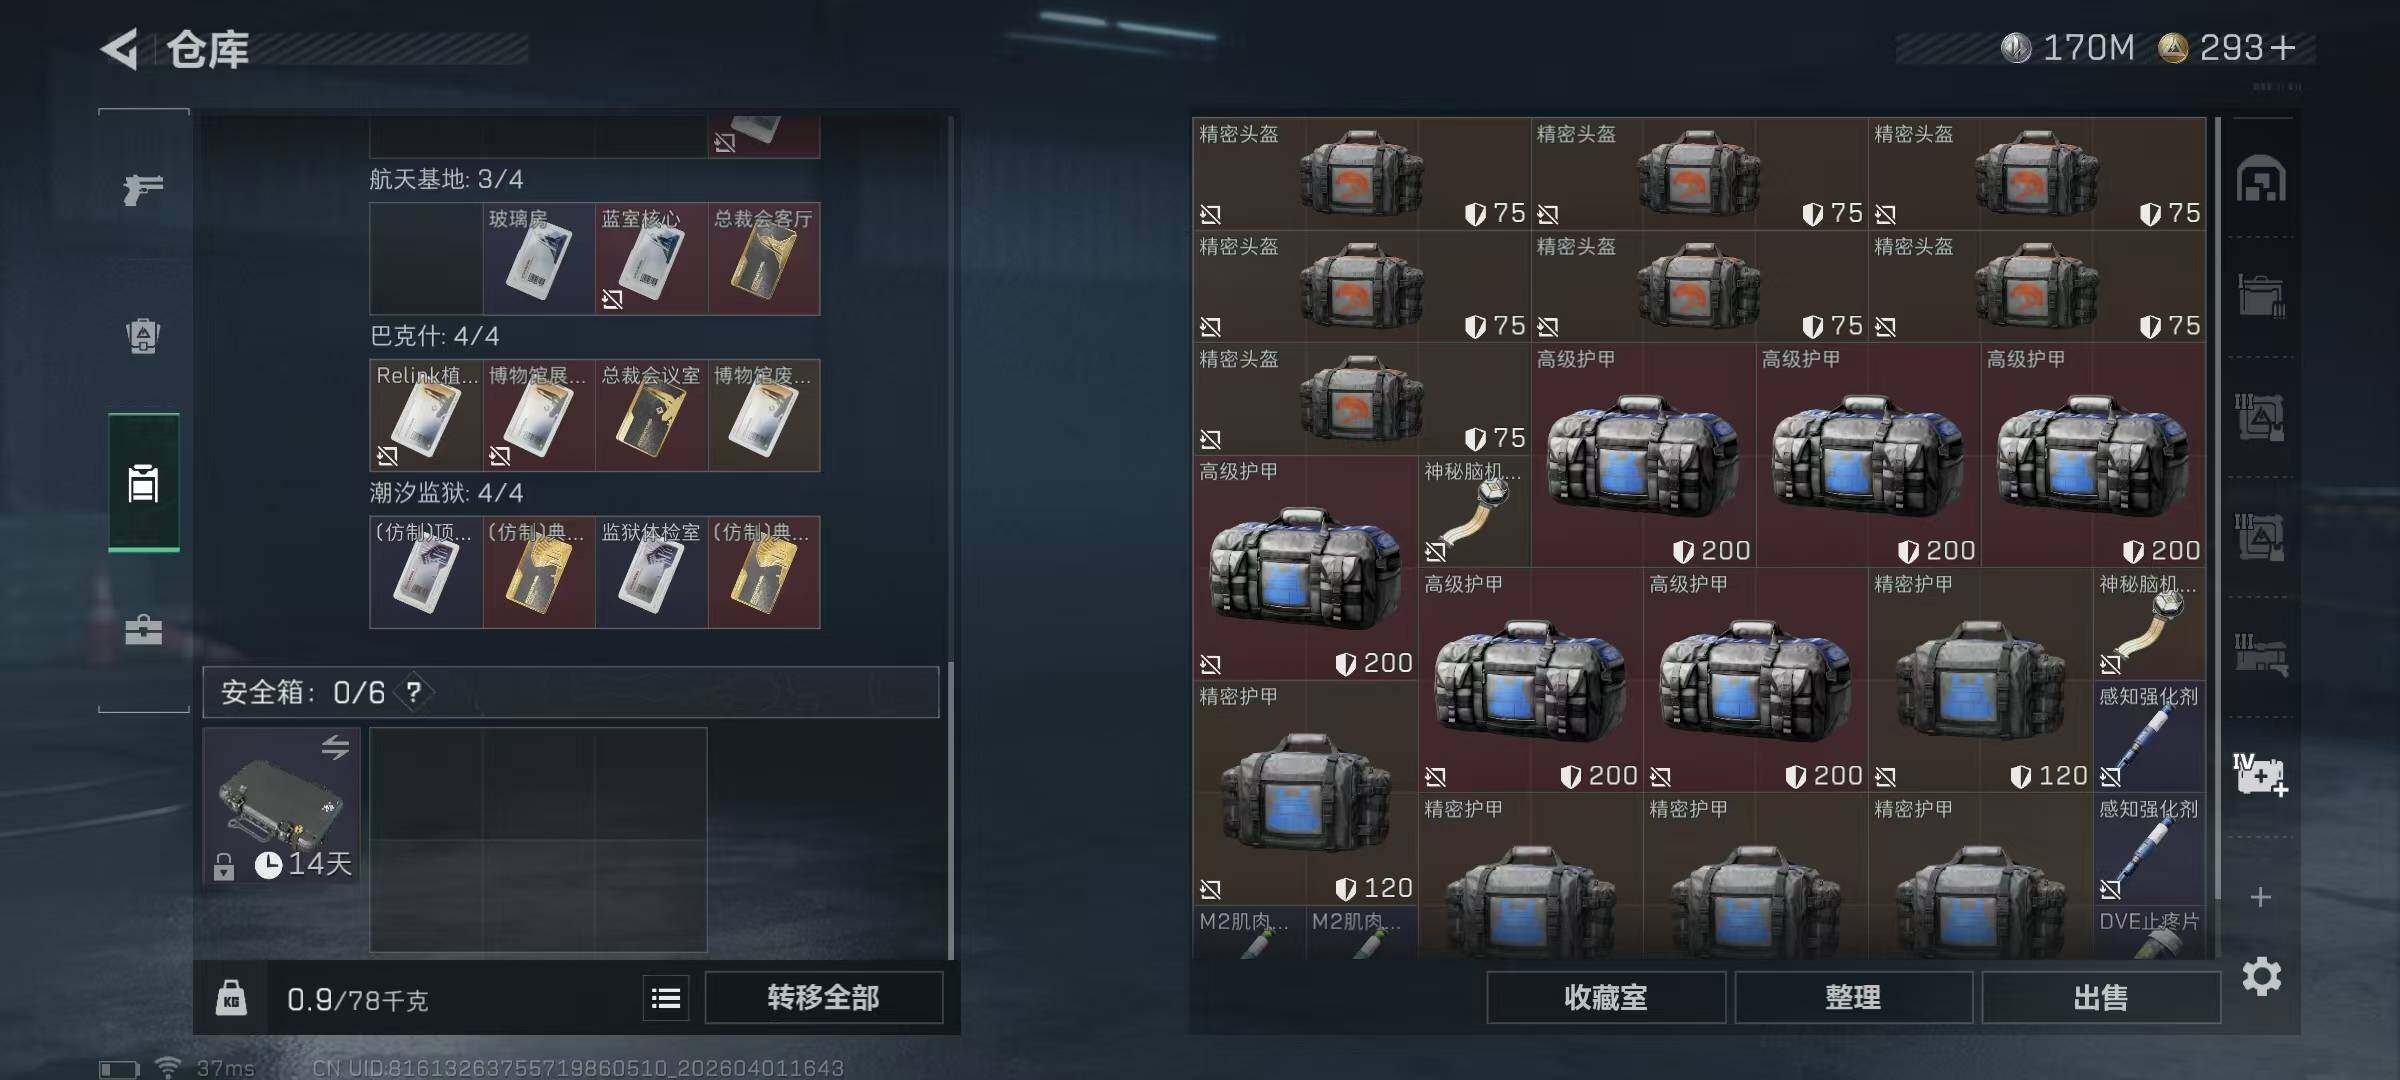
Task: Open the weapons category pistol icon
Action: click(x=143, y=188)
